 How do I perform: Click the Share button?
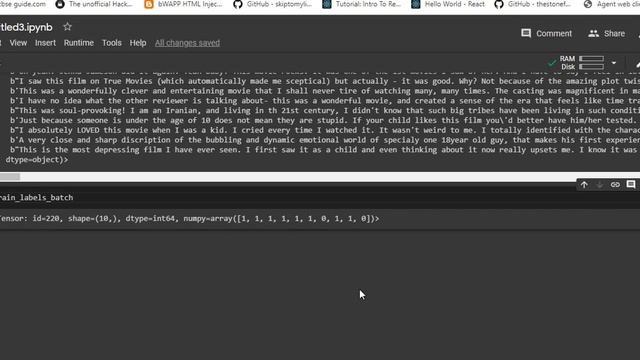click(607, 33)
